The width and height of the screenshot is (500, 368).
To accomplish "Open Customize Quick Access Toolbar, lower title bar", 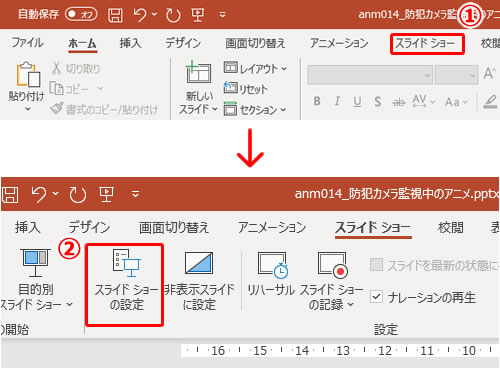I will 135,194.
